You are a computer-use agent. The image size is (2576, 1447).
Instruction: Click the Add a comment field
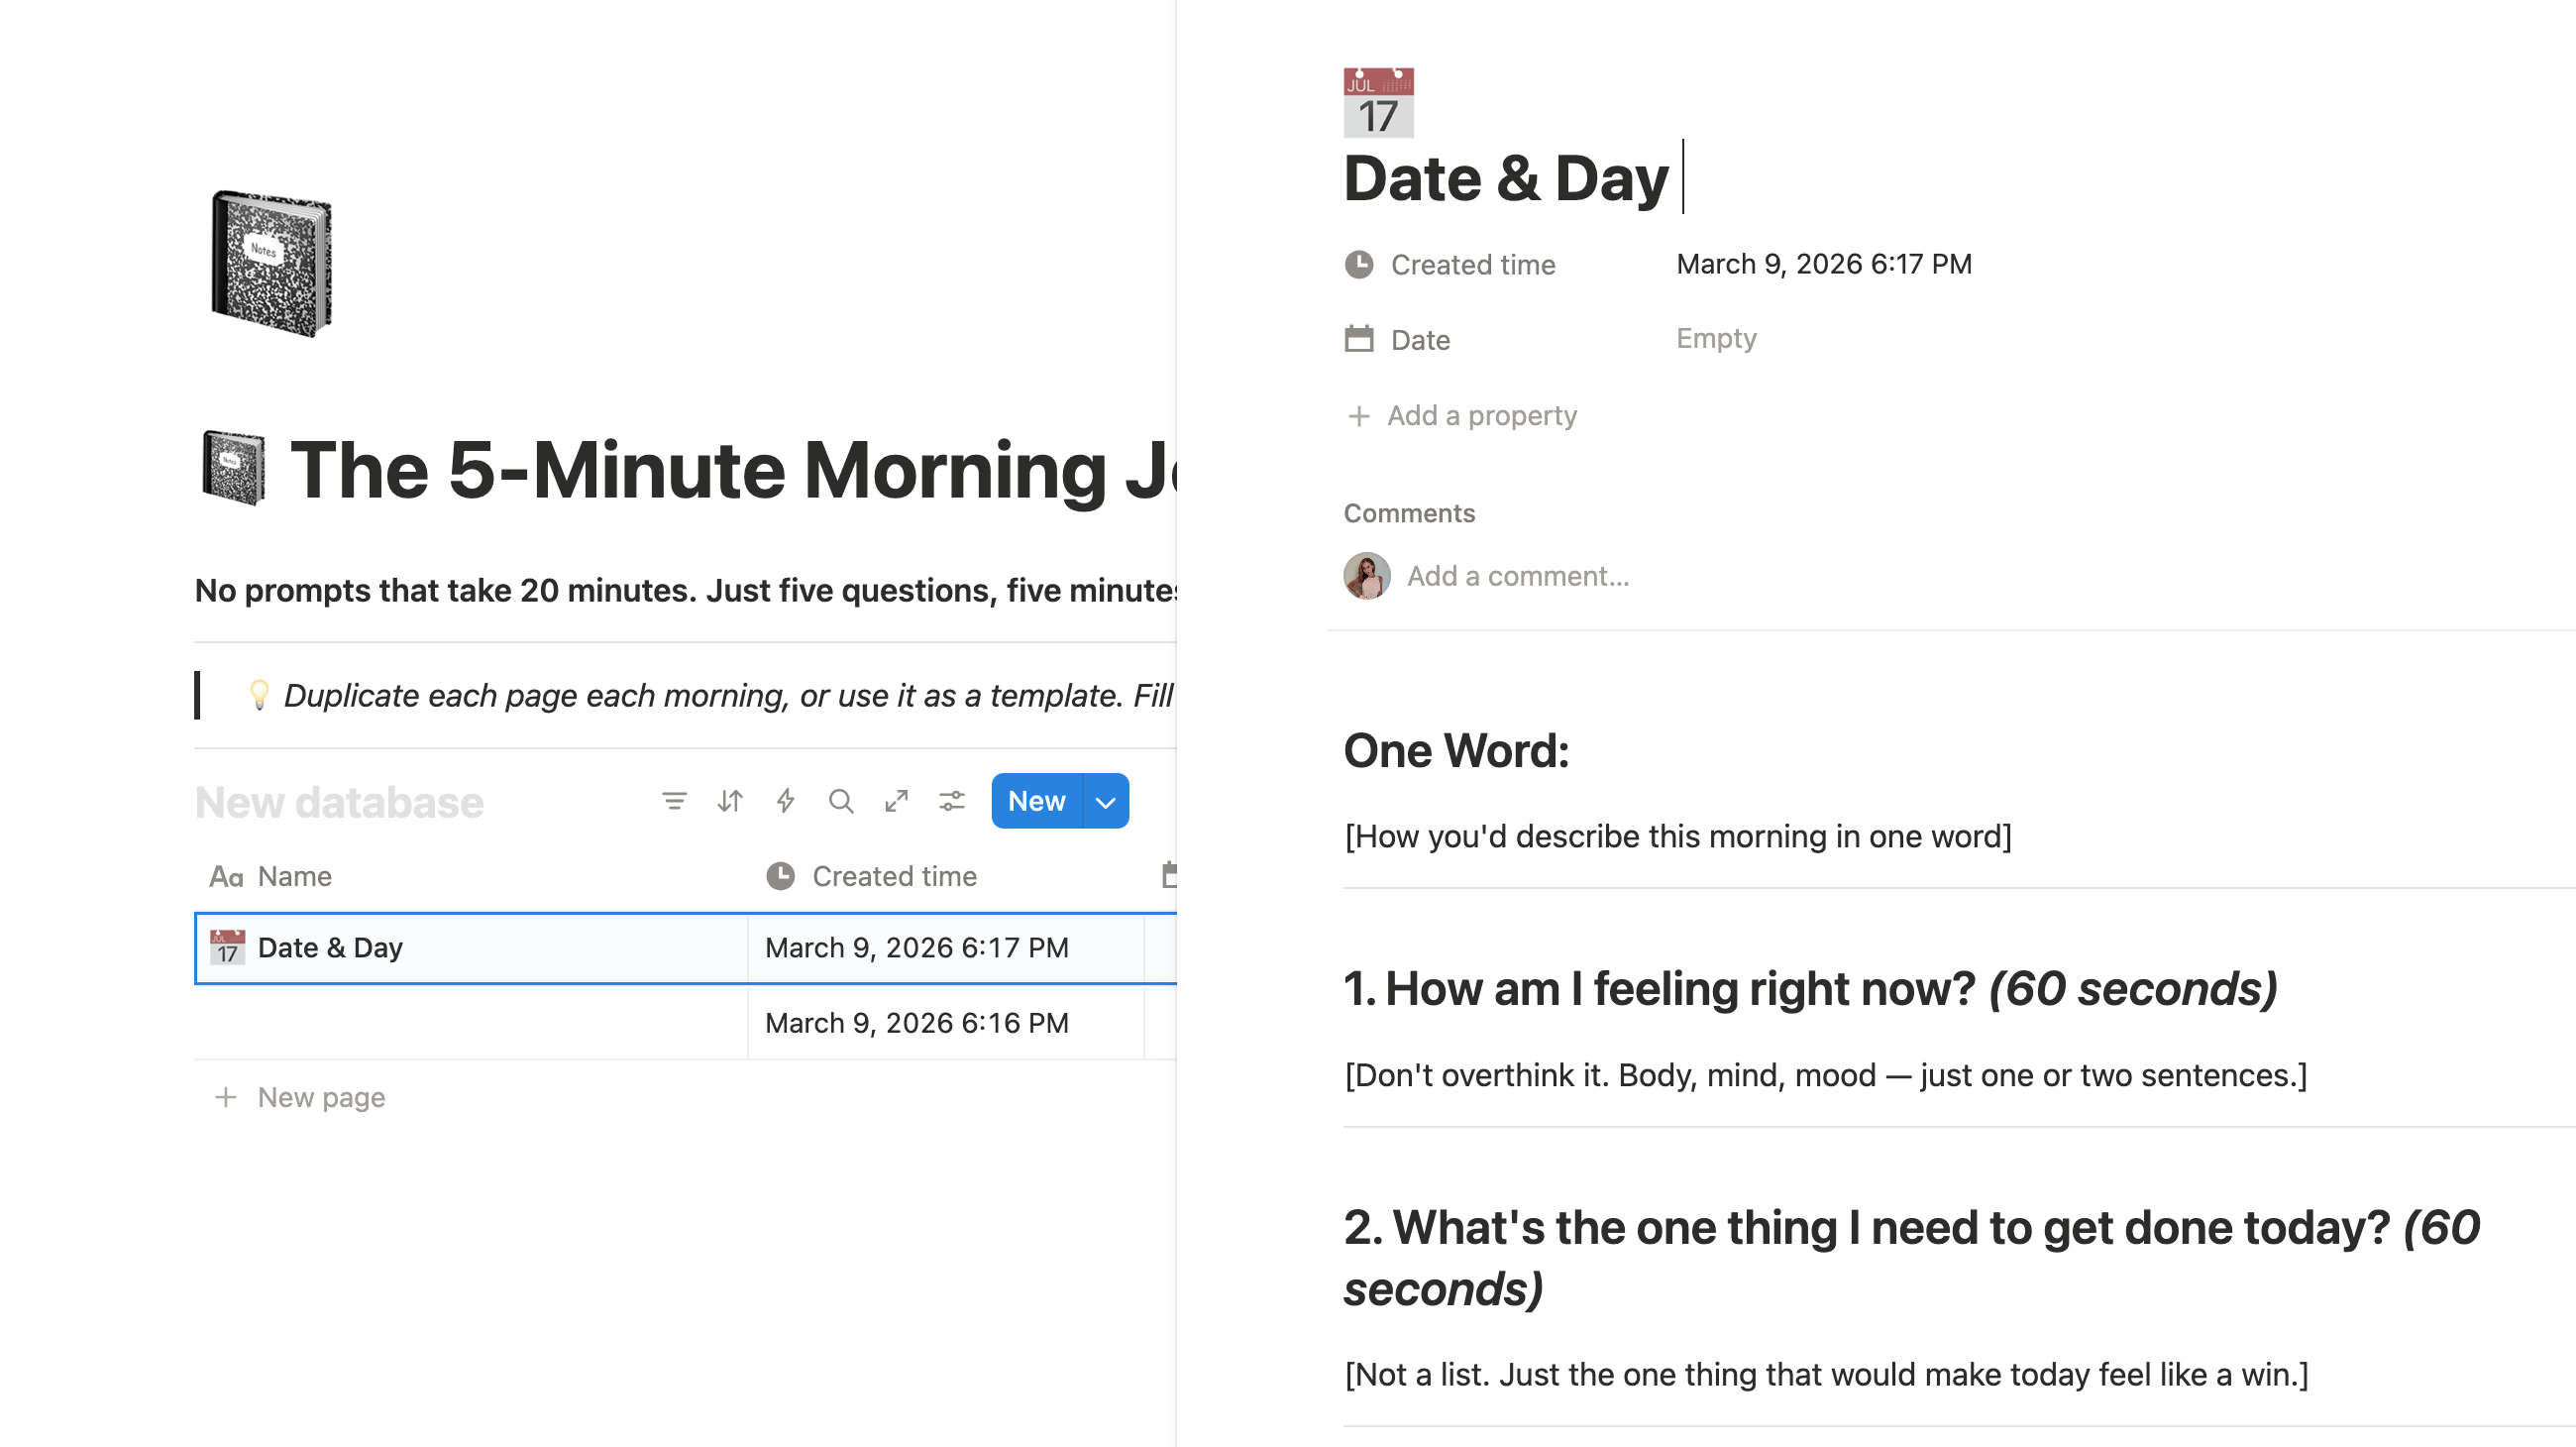point(1518,576)
